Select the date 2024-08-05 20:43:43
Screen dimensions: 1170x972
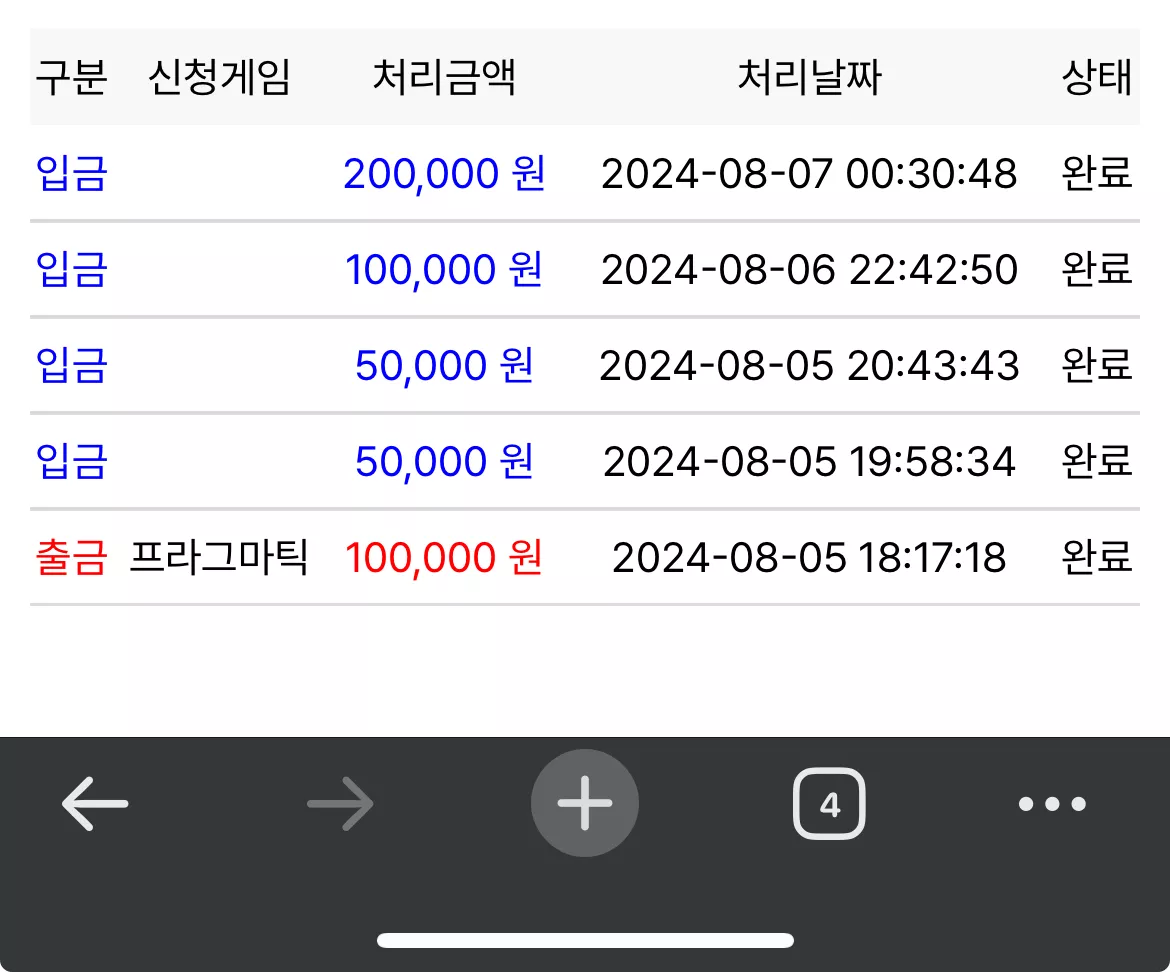pyautogui.click(x=810, y=366)
